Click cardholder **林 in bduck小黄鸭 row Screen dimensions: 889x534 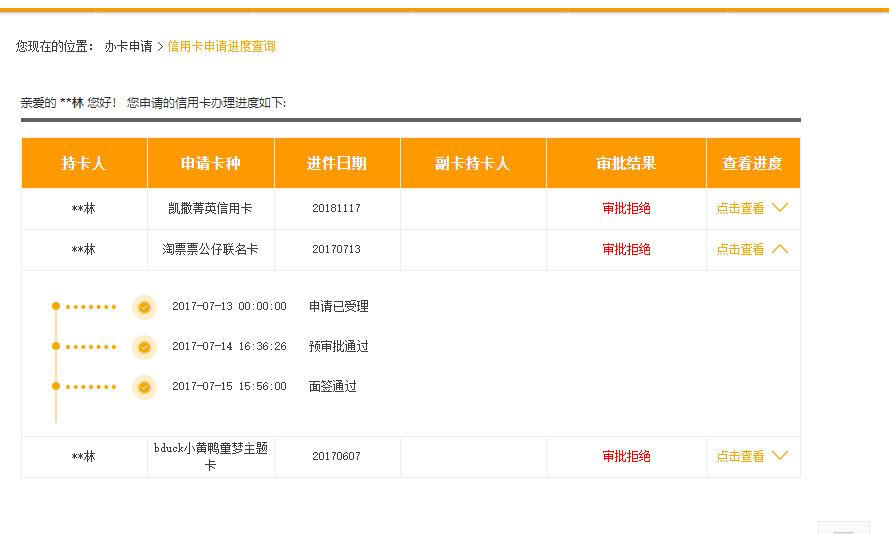pyautogui.click(x=83, y=456)
